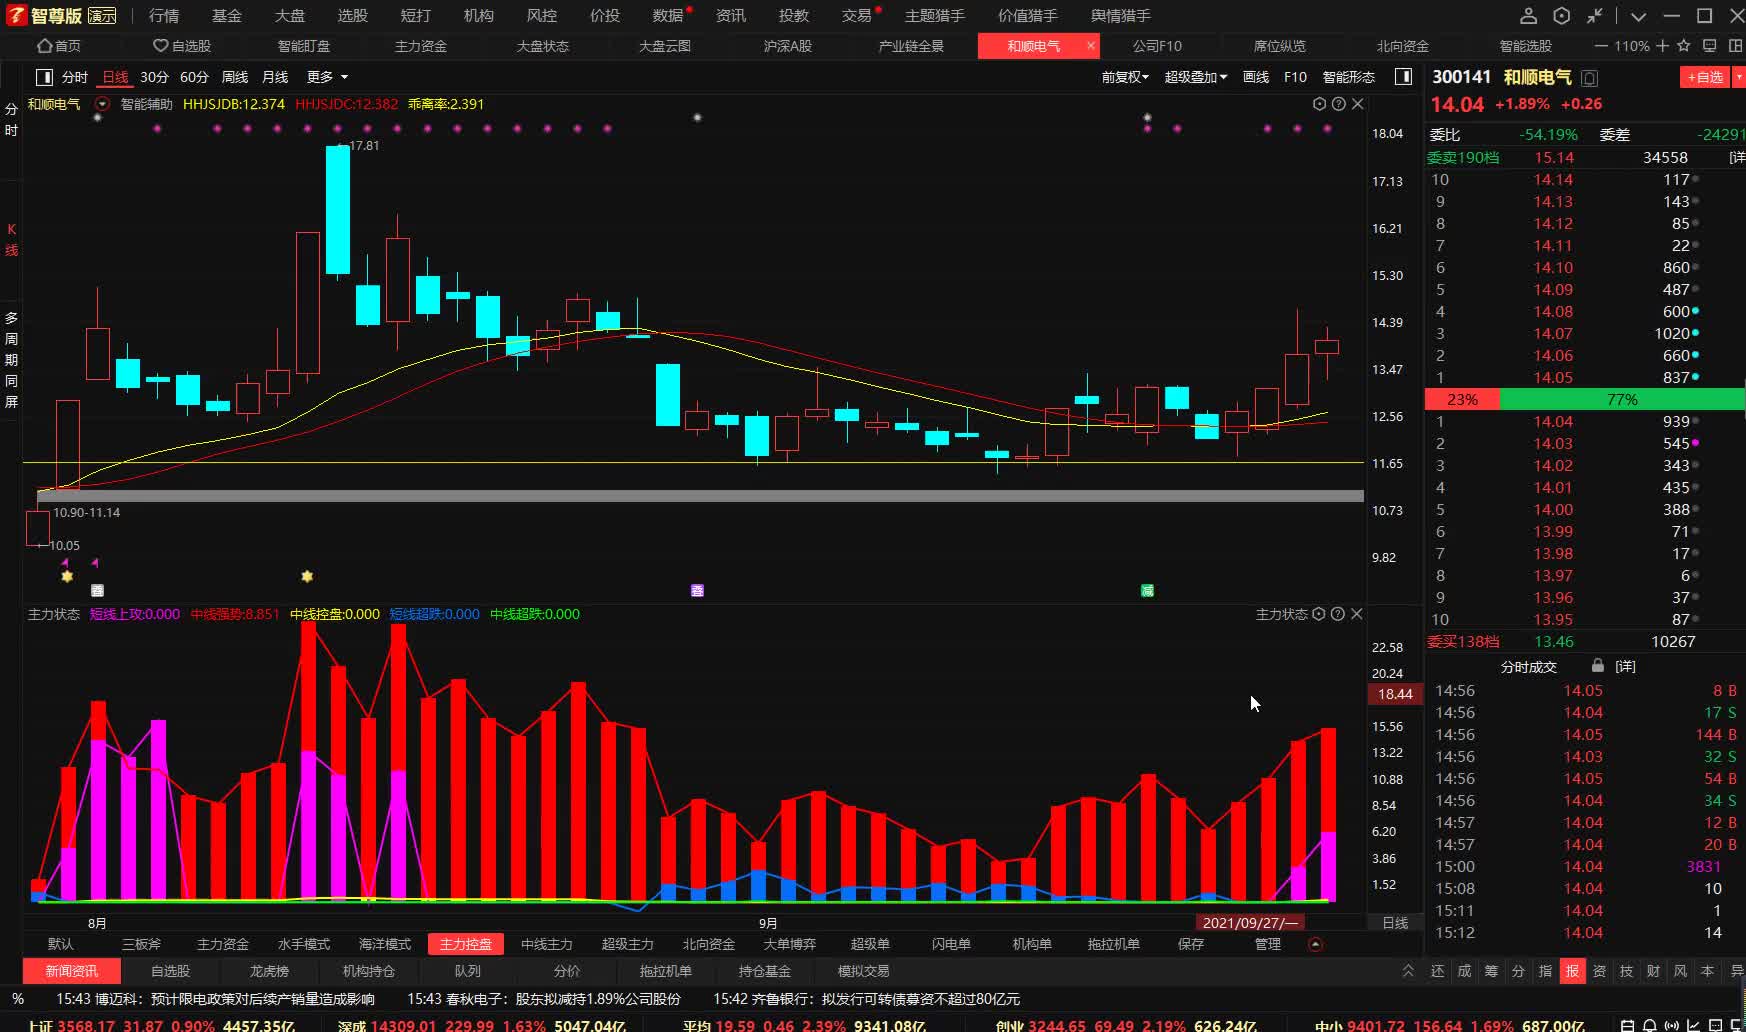Click the chat message icon in status bar
The image size is (1746, 1032).
coord(1715,1026)
